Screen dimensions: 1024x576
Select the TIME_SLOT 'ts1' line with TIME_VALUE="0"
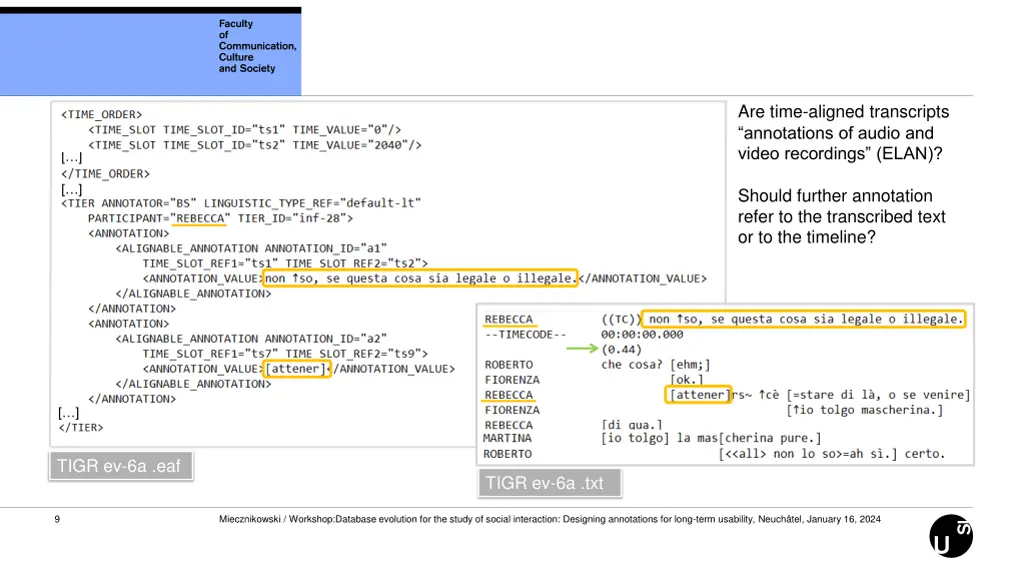245,130
